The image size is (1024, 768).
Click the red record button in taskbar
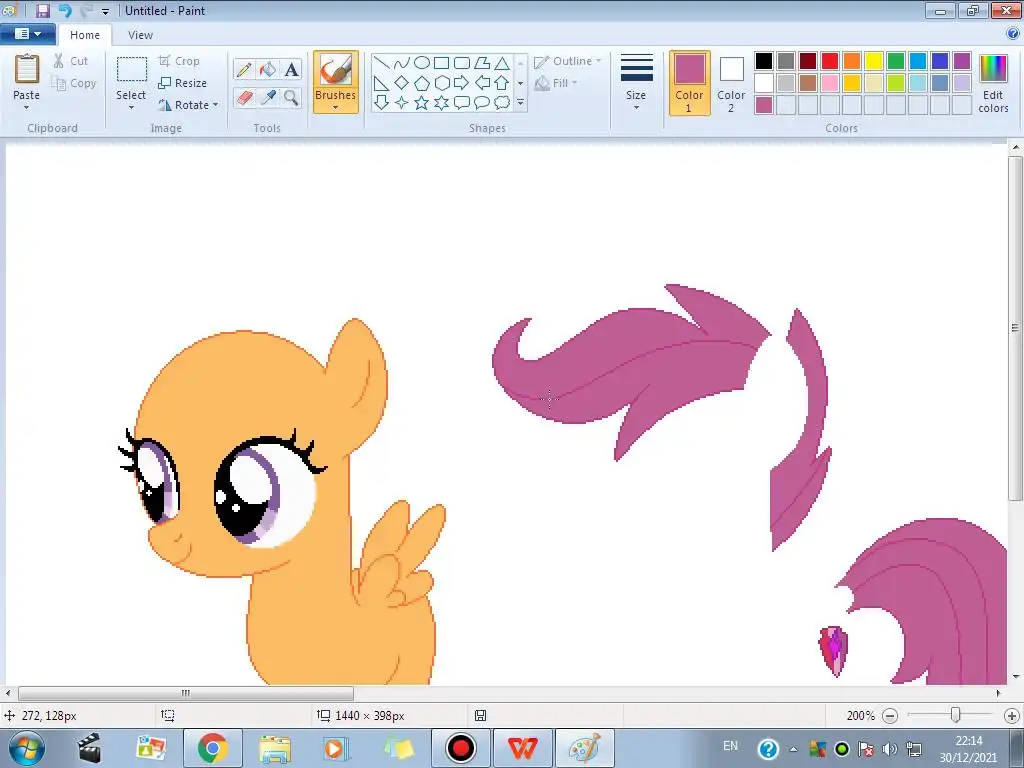461,748
